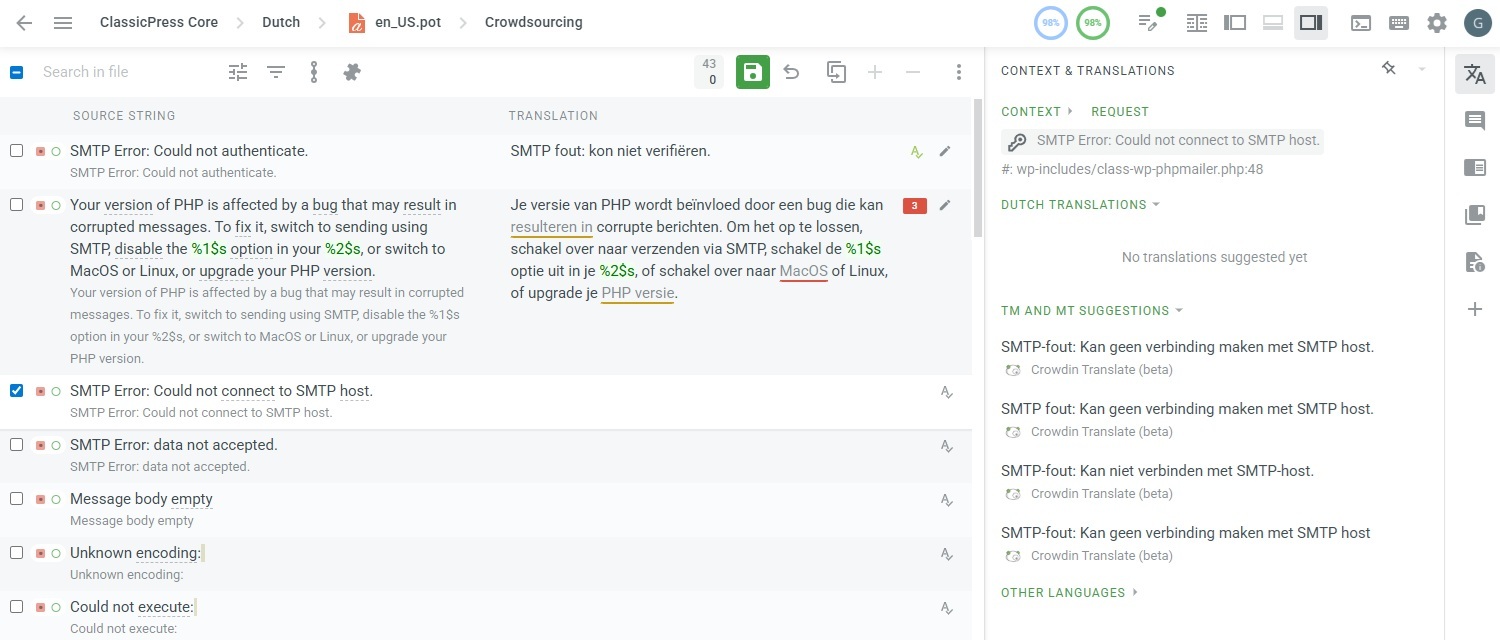Click the 98% translation progress circle
This screenshot has width=1500, height=640.
[x=1049, y=22]
